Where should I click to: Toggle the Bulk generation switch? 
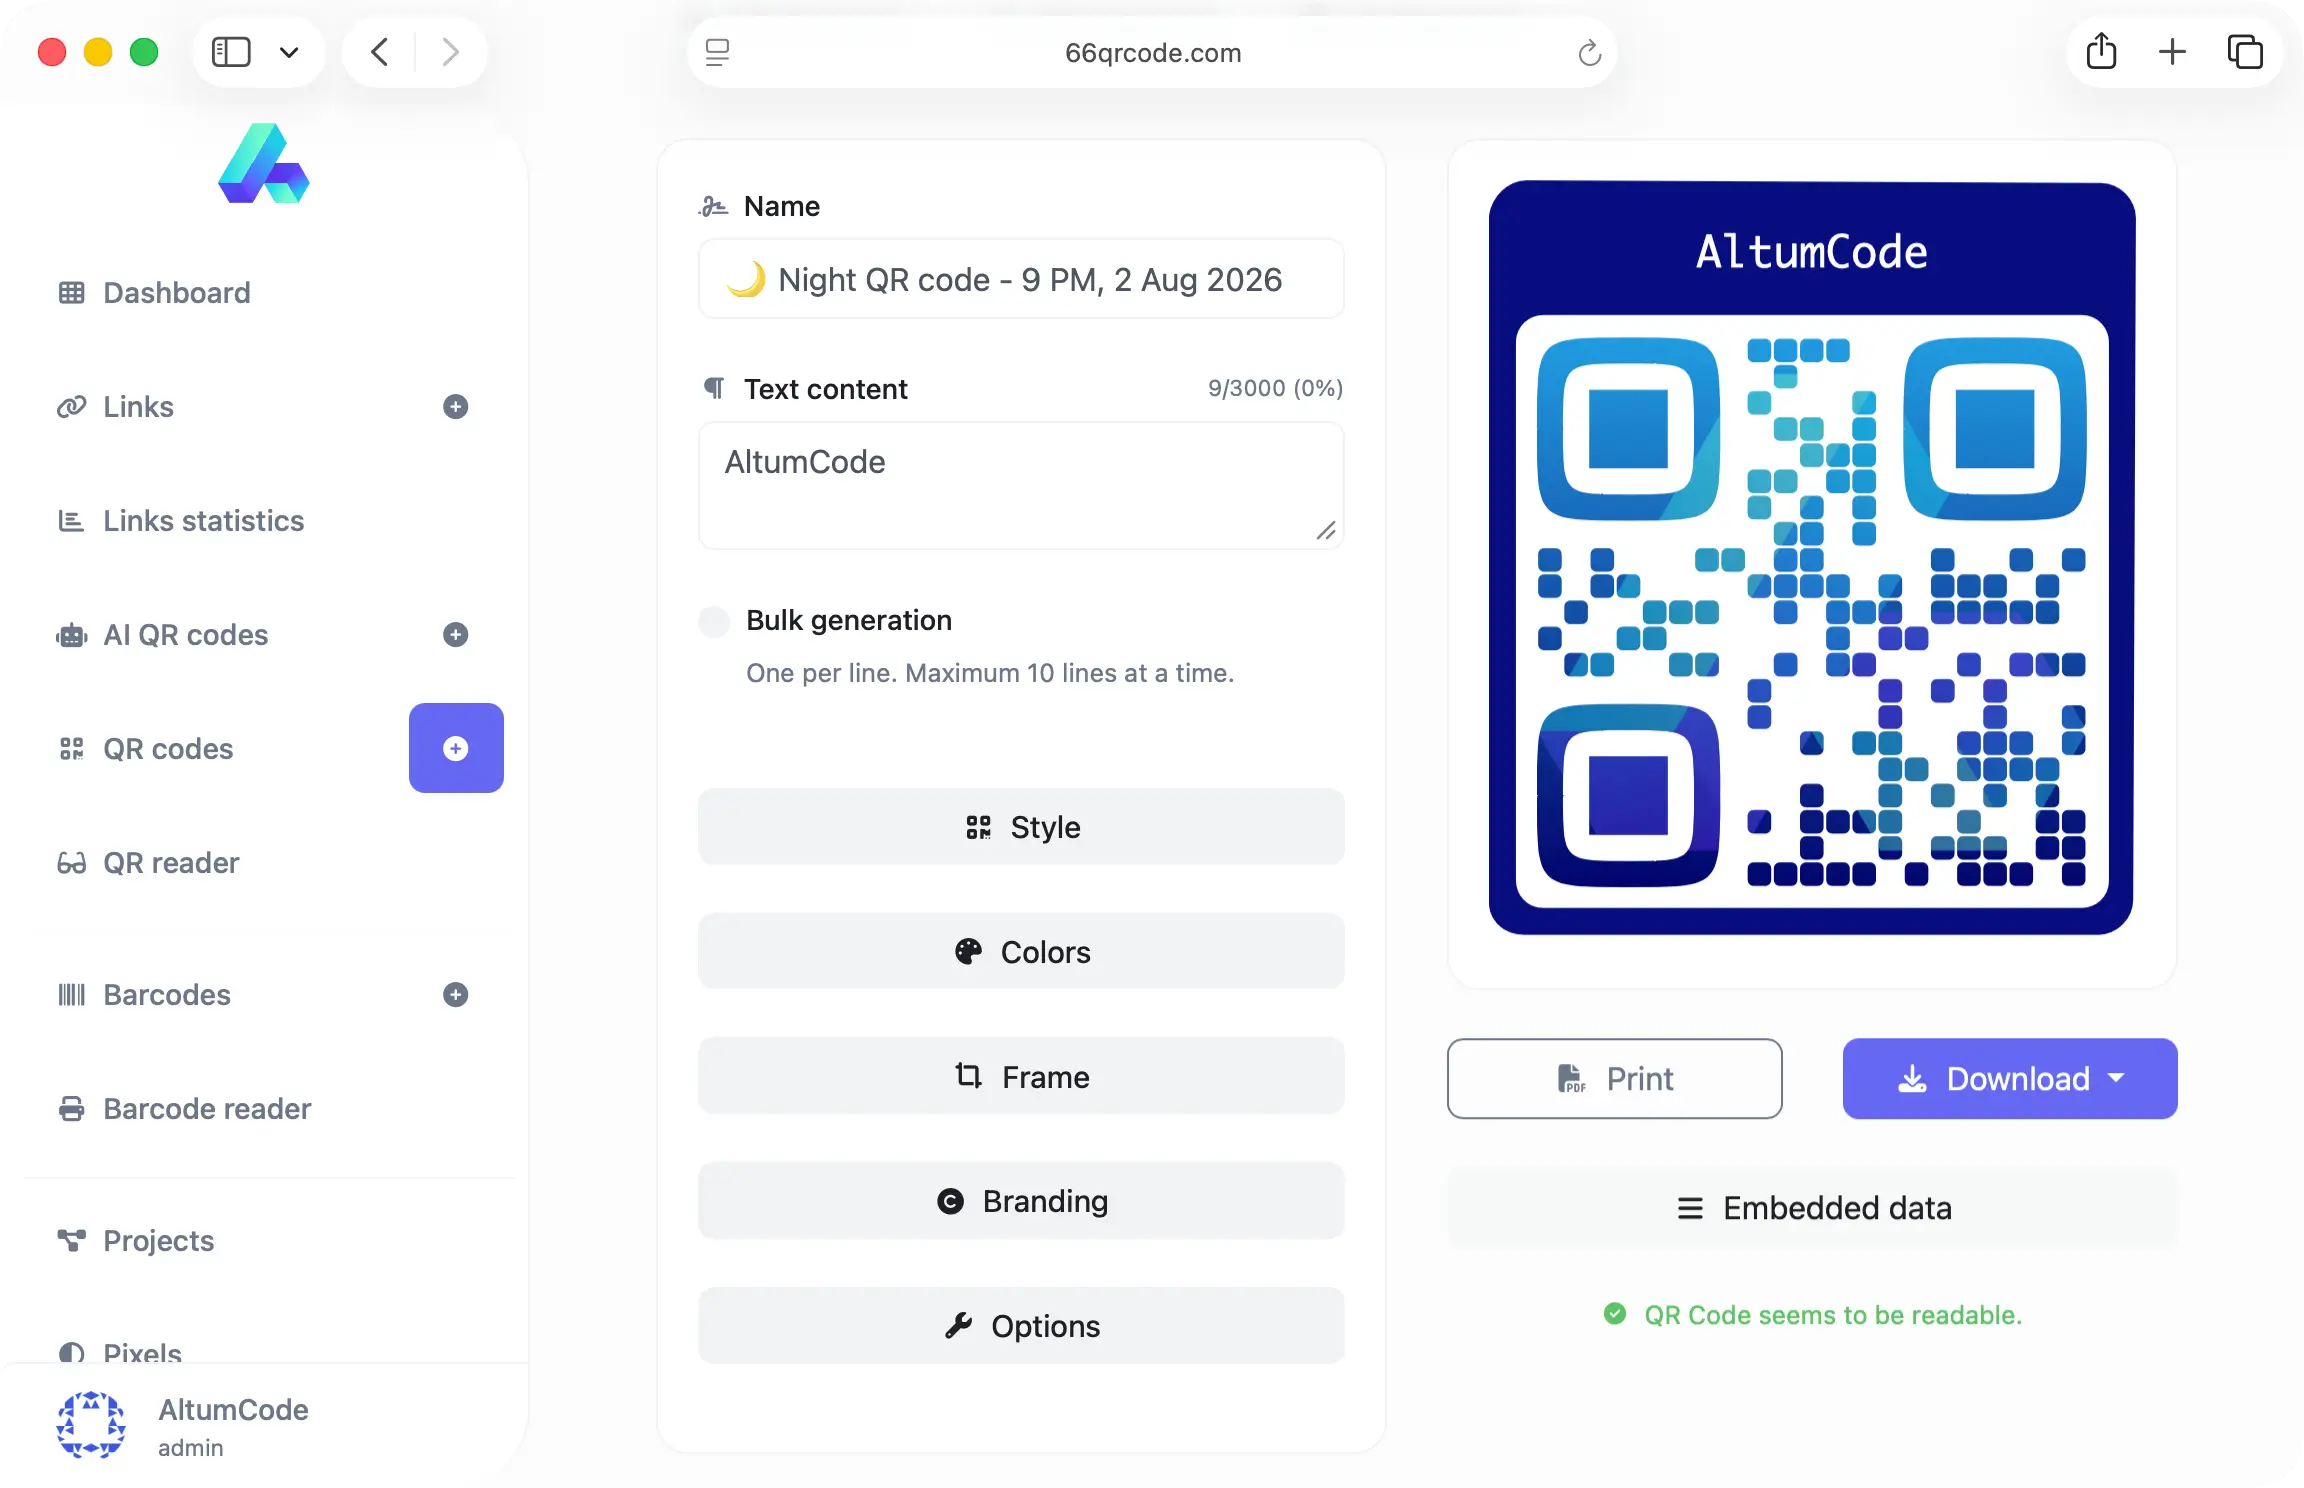[x=714, y=621]
